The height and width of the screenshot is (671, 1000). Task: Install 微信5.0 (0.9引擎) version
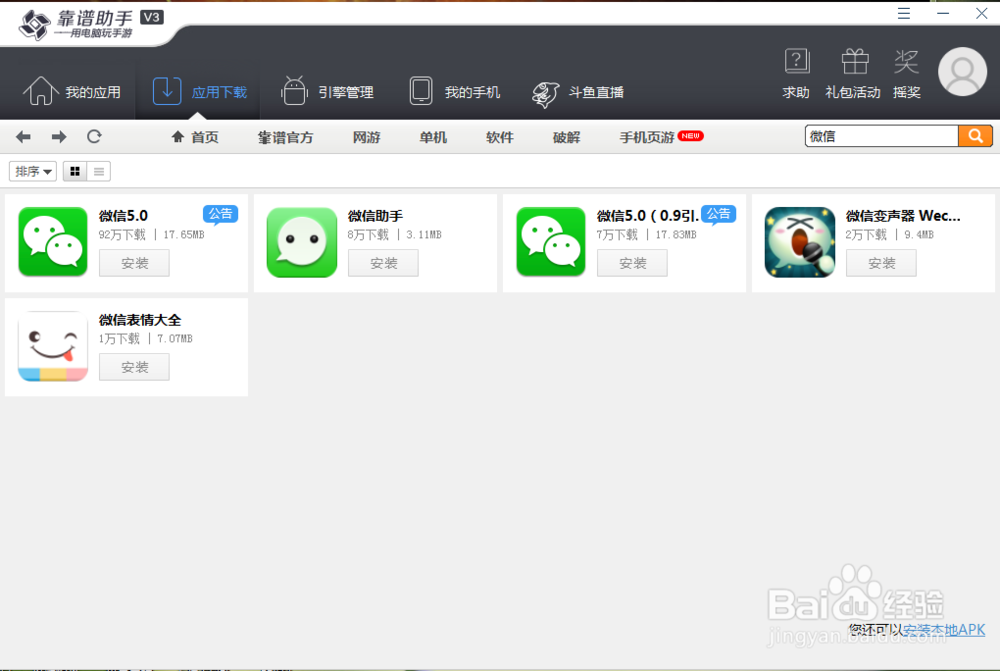[633, 263]
